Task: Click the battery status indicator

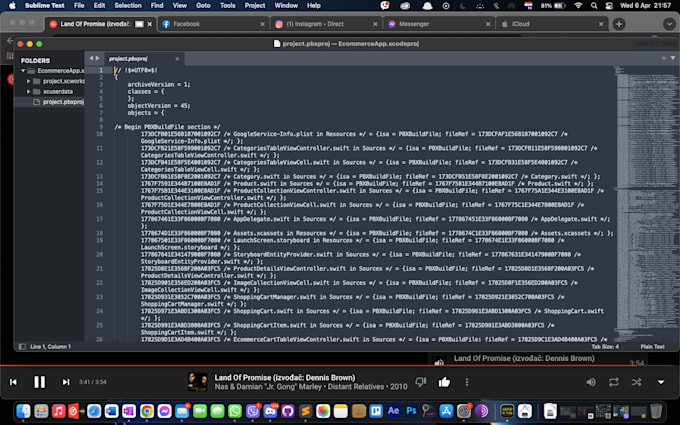Action: point(554,6)
